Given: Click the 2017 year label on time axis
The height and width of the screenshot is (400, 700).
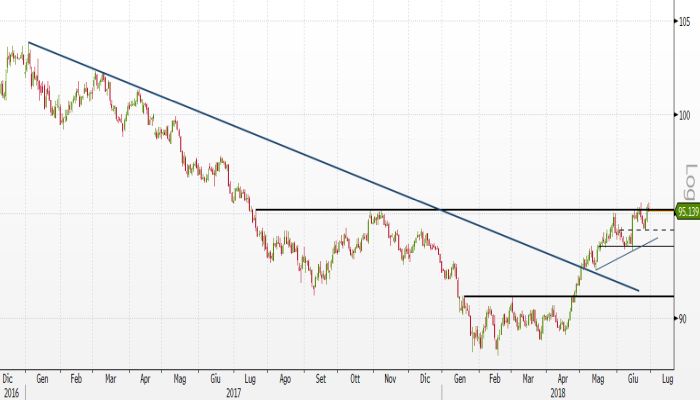Looking at the screenshot, I should [233, 393].
